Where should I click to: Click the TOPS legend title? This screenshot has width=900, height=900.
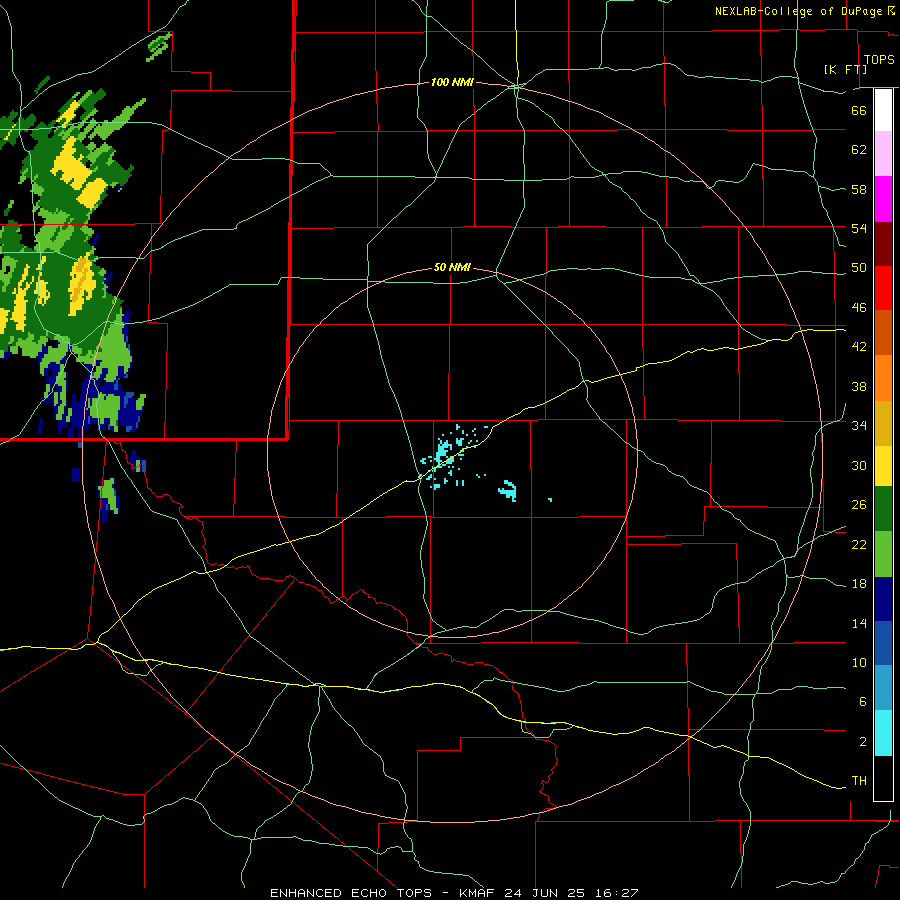(879, 60)
